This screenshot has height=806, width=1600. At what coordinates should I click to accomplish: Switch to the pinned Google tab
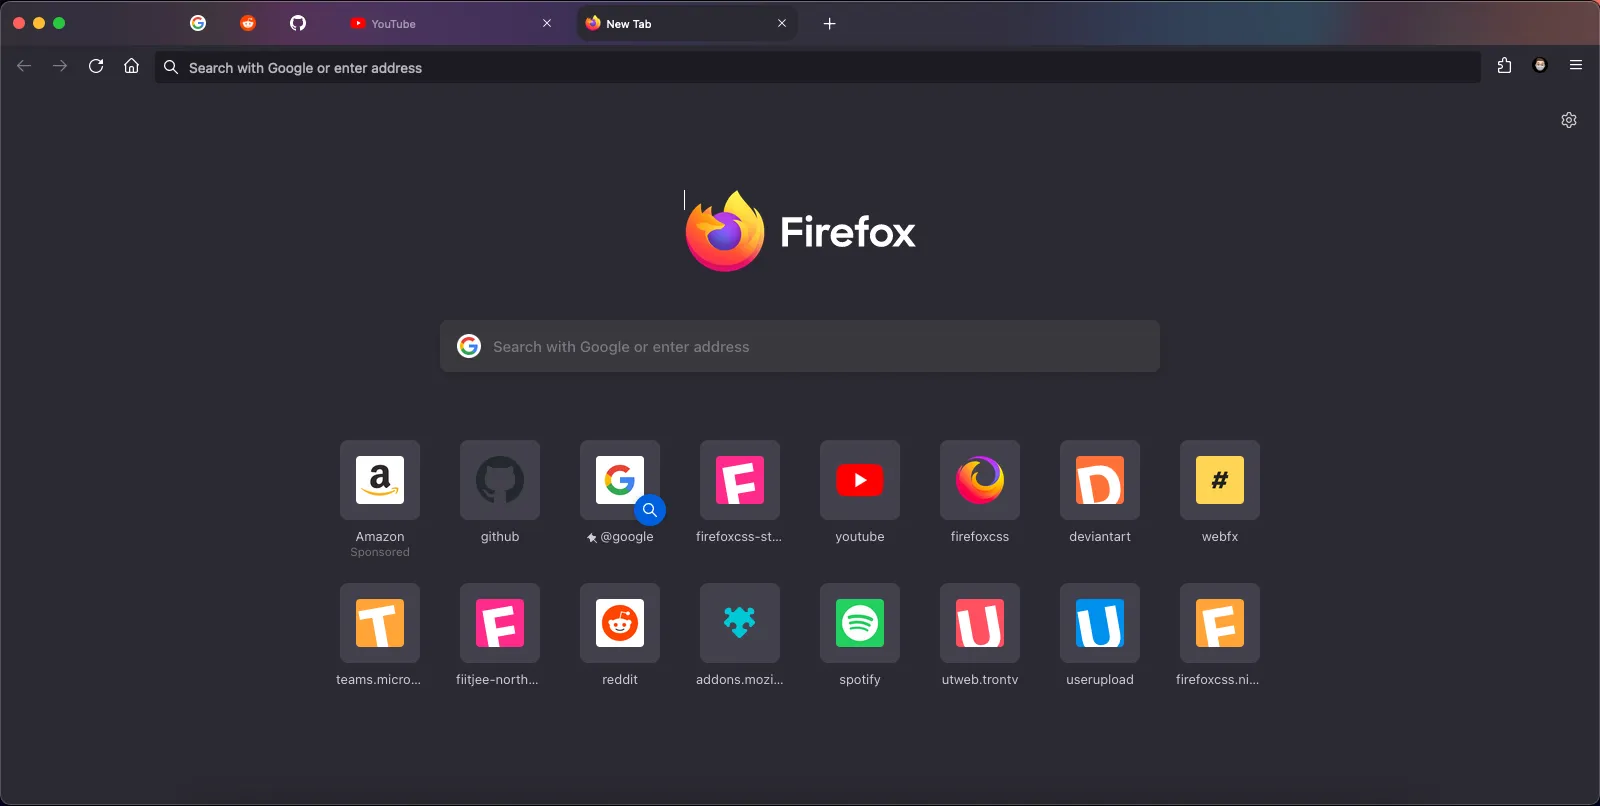coord(198,23)
